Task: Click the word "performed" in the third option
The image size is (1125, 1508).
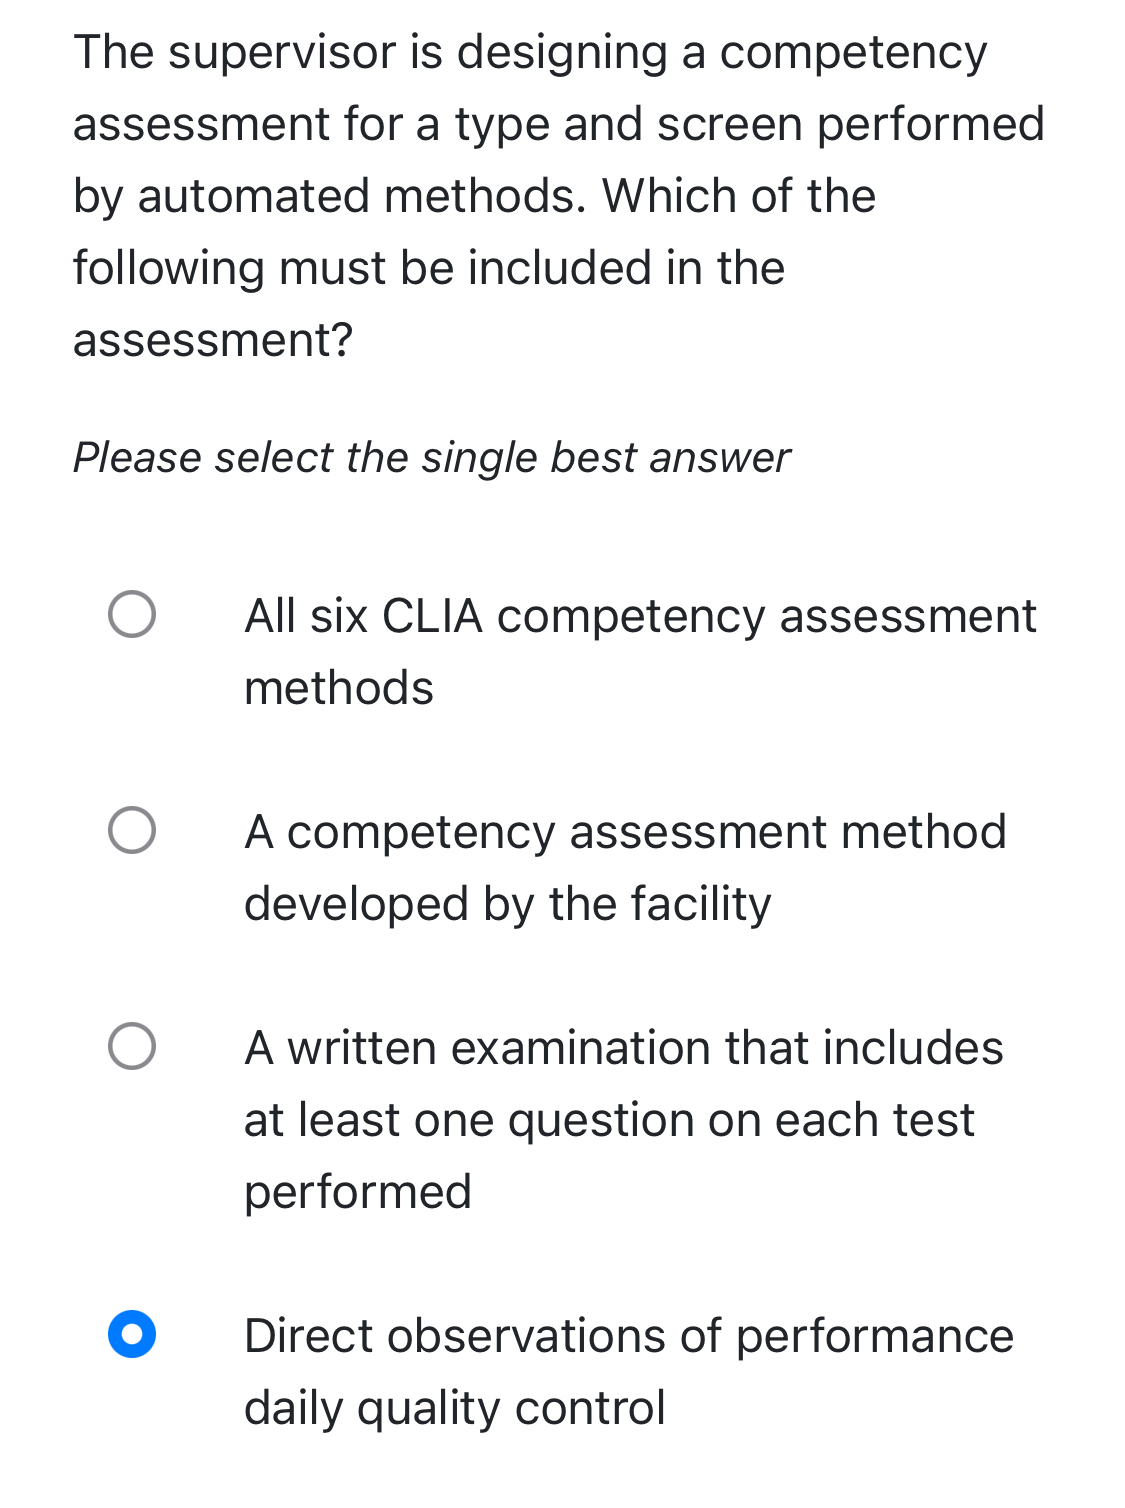Action: coord(357,1190)
